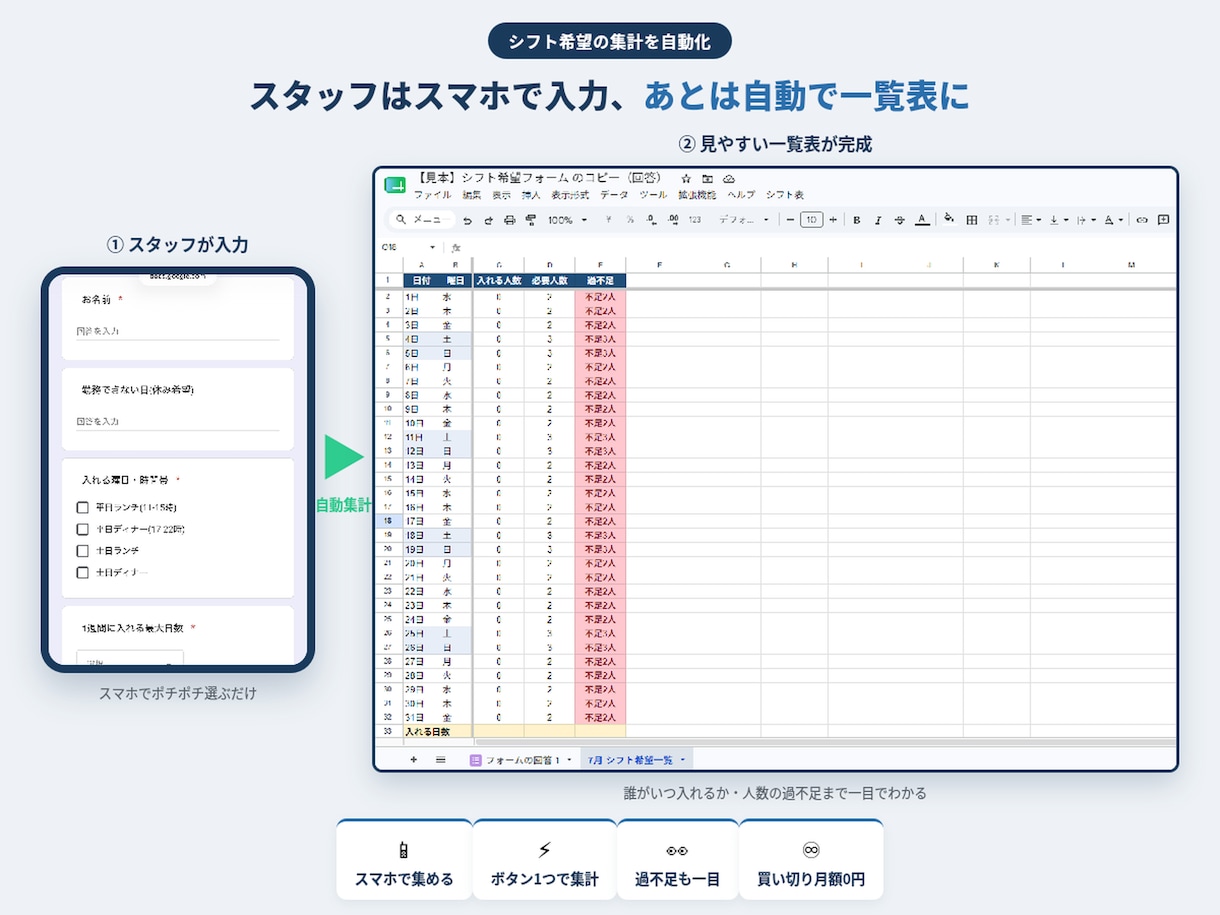Viewport: 1220px width, 915px height.
Task: Click the redo arrow in toolbar
Action: click(x=488, y=220)
